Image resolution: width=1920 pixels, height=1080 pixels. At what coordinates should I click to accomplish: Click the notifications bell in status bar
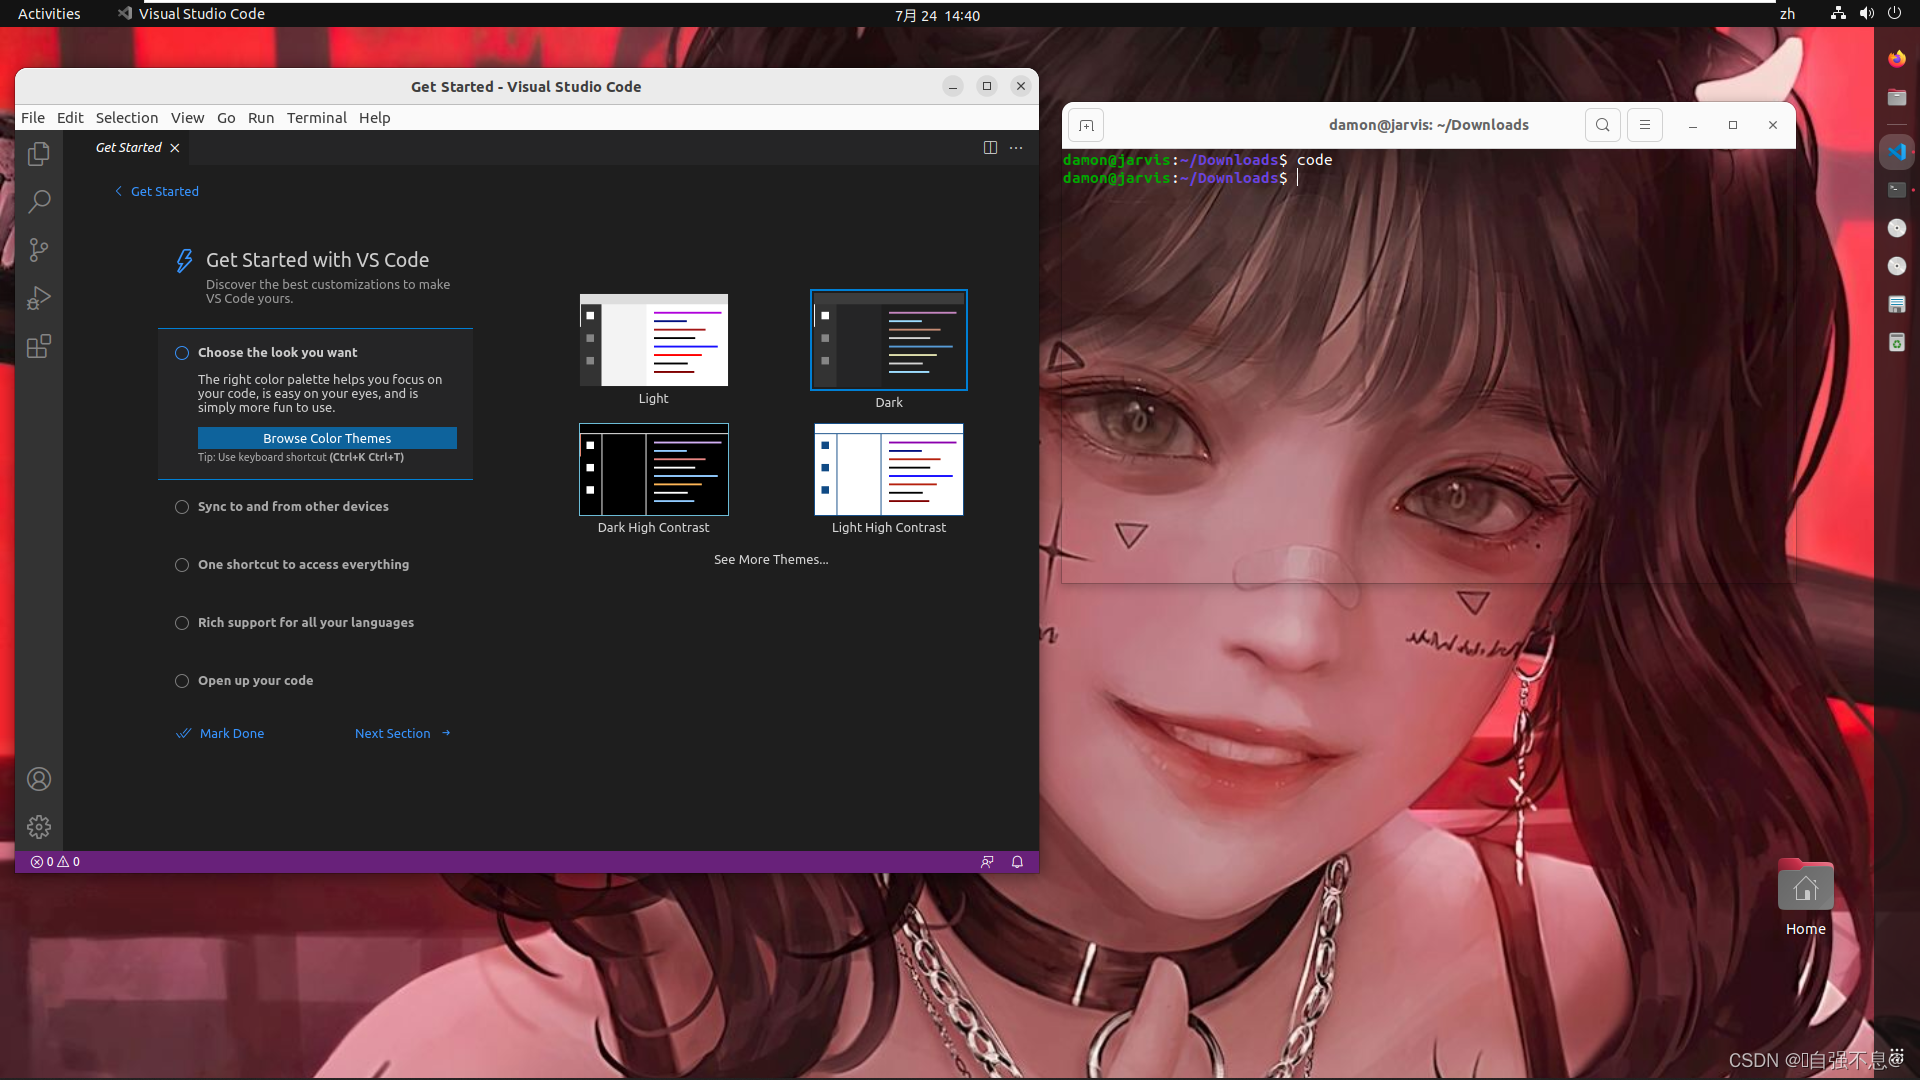pyautogui.click(x=1017, y=862)
